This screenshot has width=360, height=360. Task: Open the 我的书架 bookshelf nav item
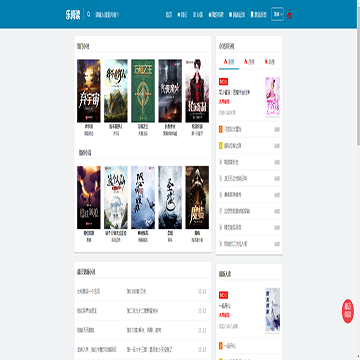pos(216,15)
